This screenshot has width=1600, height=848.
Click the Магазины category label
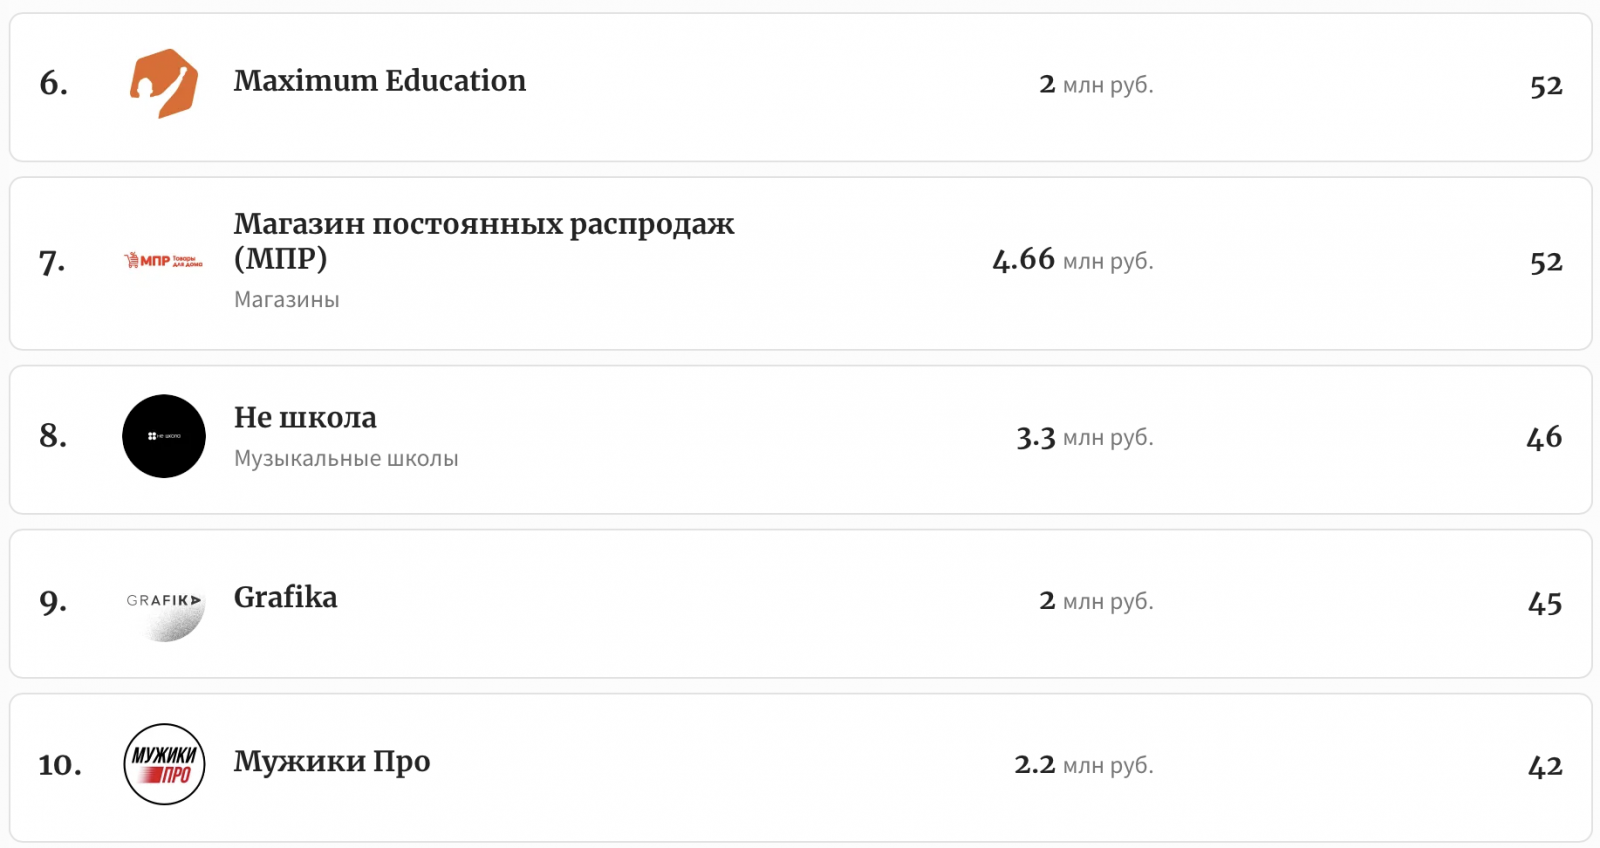tap(287, 300)
